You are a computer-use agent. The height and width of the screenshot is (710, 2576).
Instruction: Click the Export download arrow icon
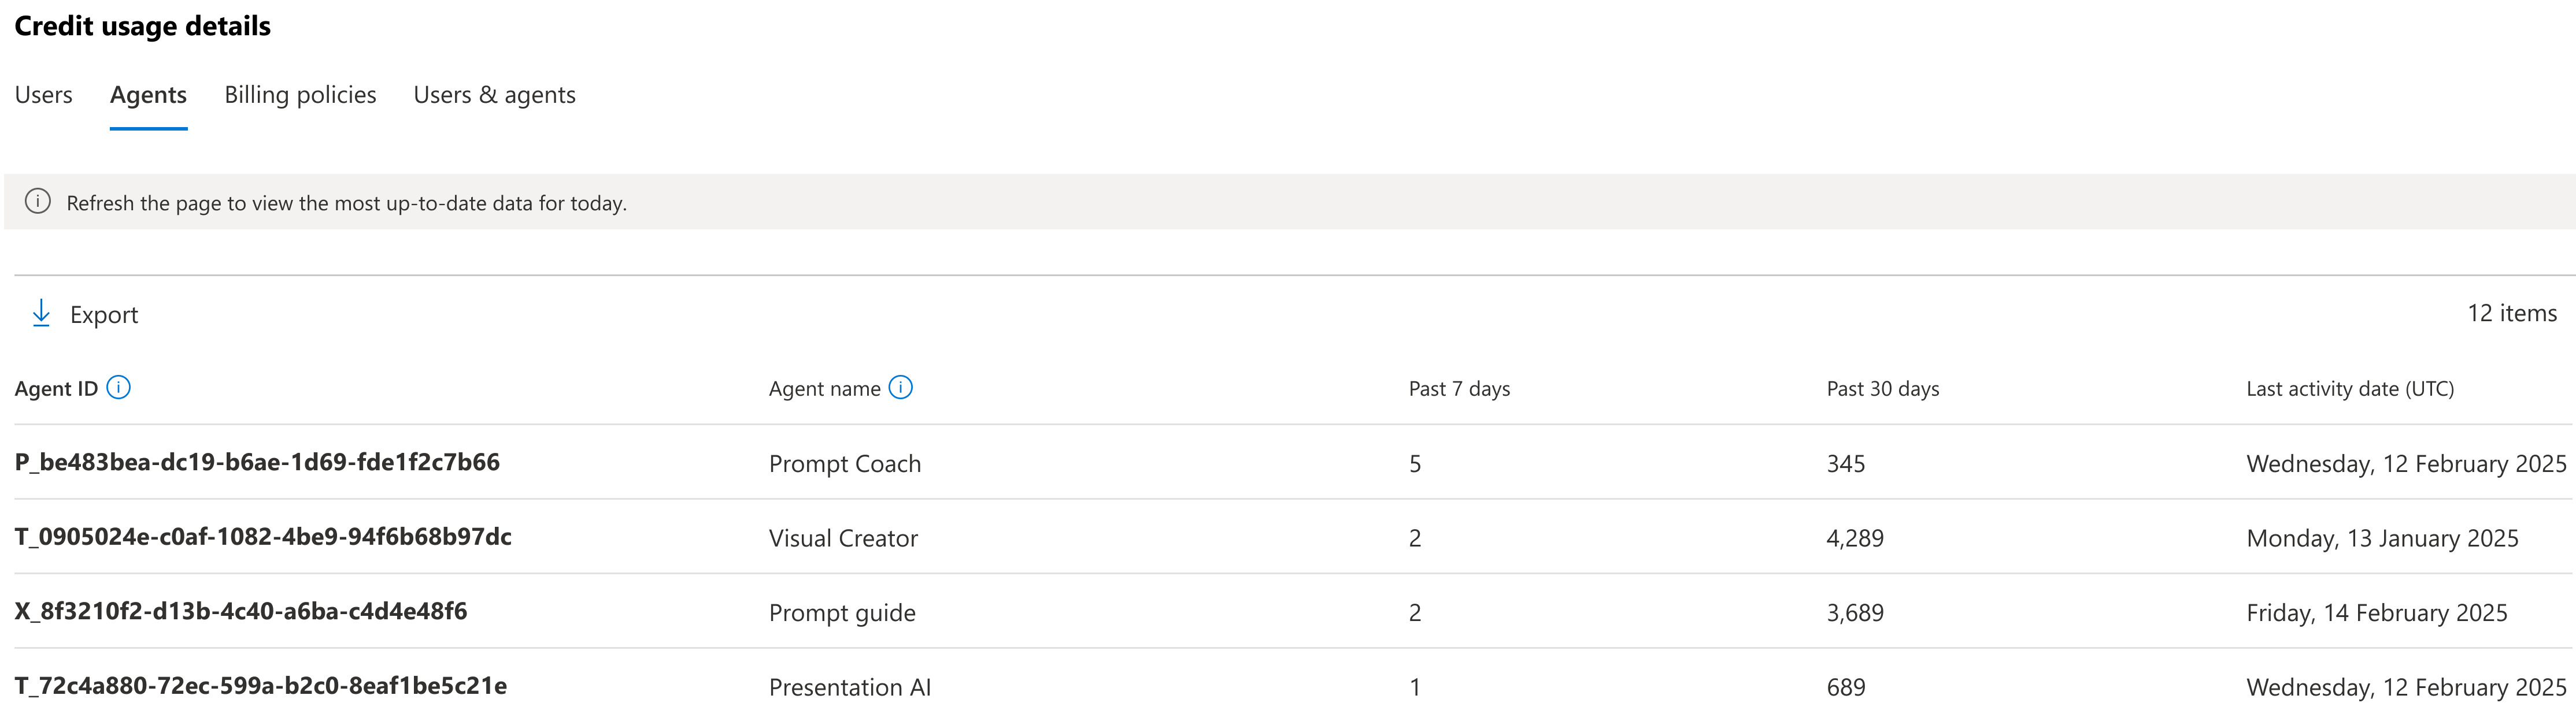[x=41, y=314]
